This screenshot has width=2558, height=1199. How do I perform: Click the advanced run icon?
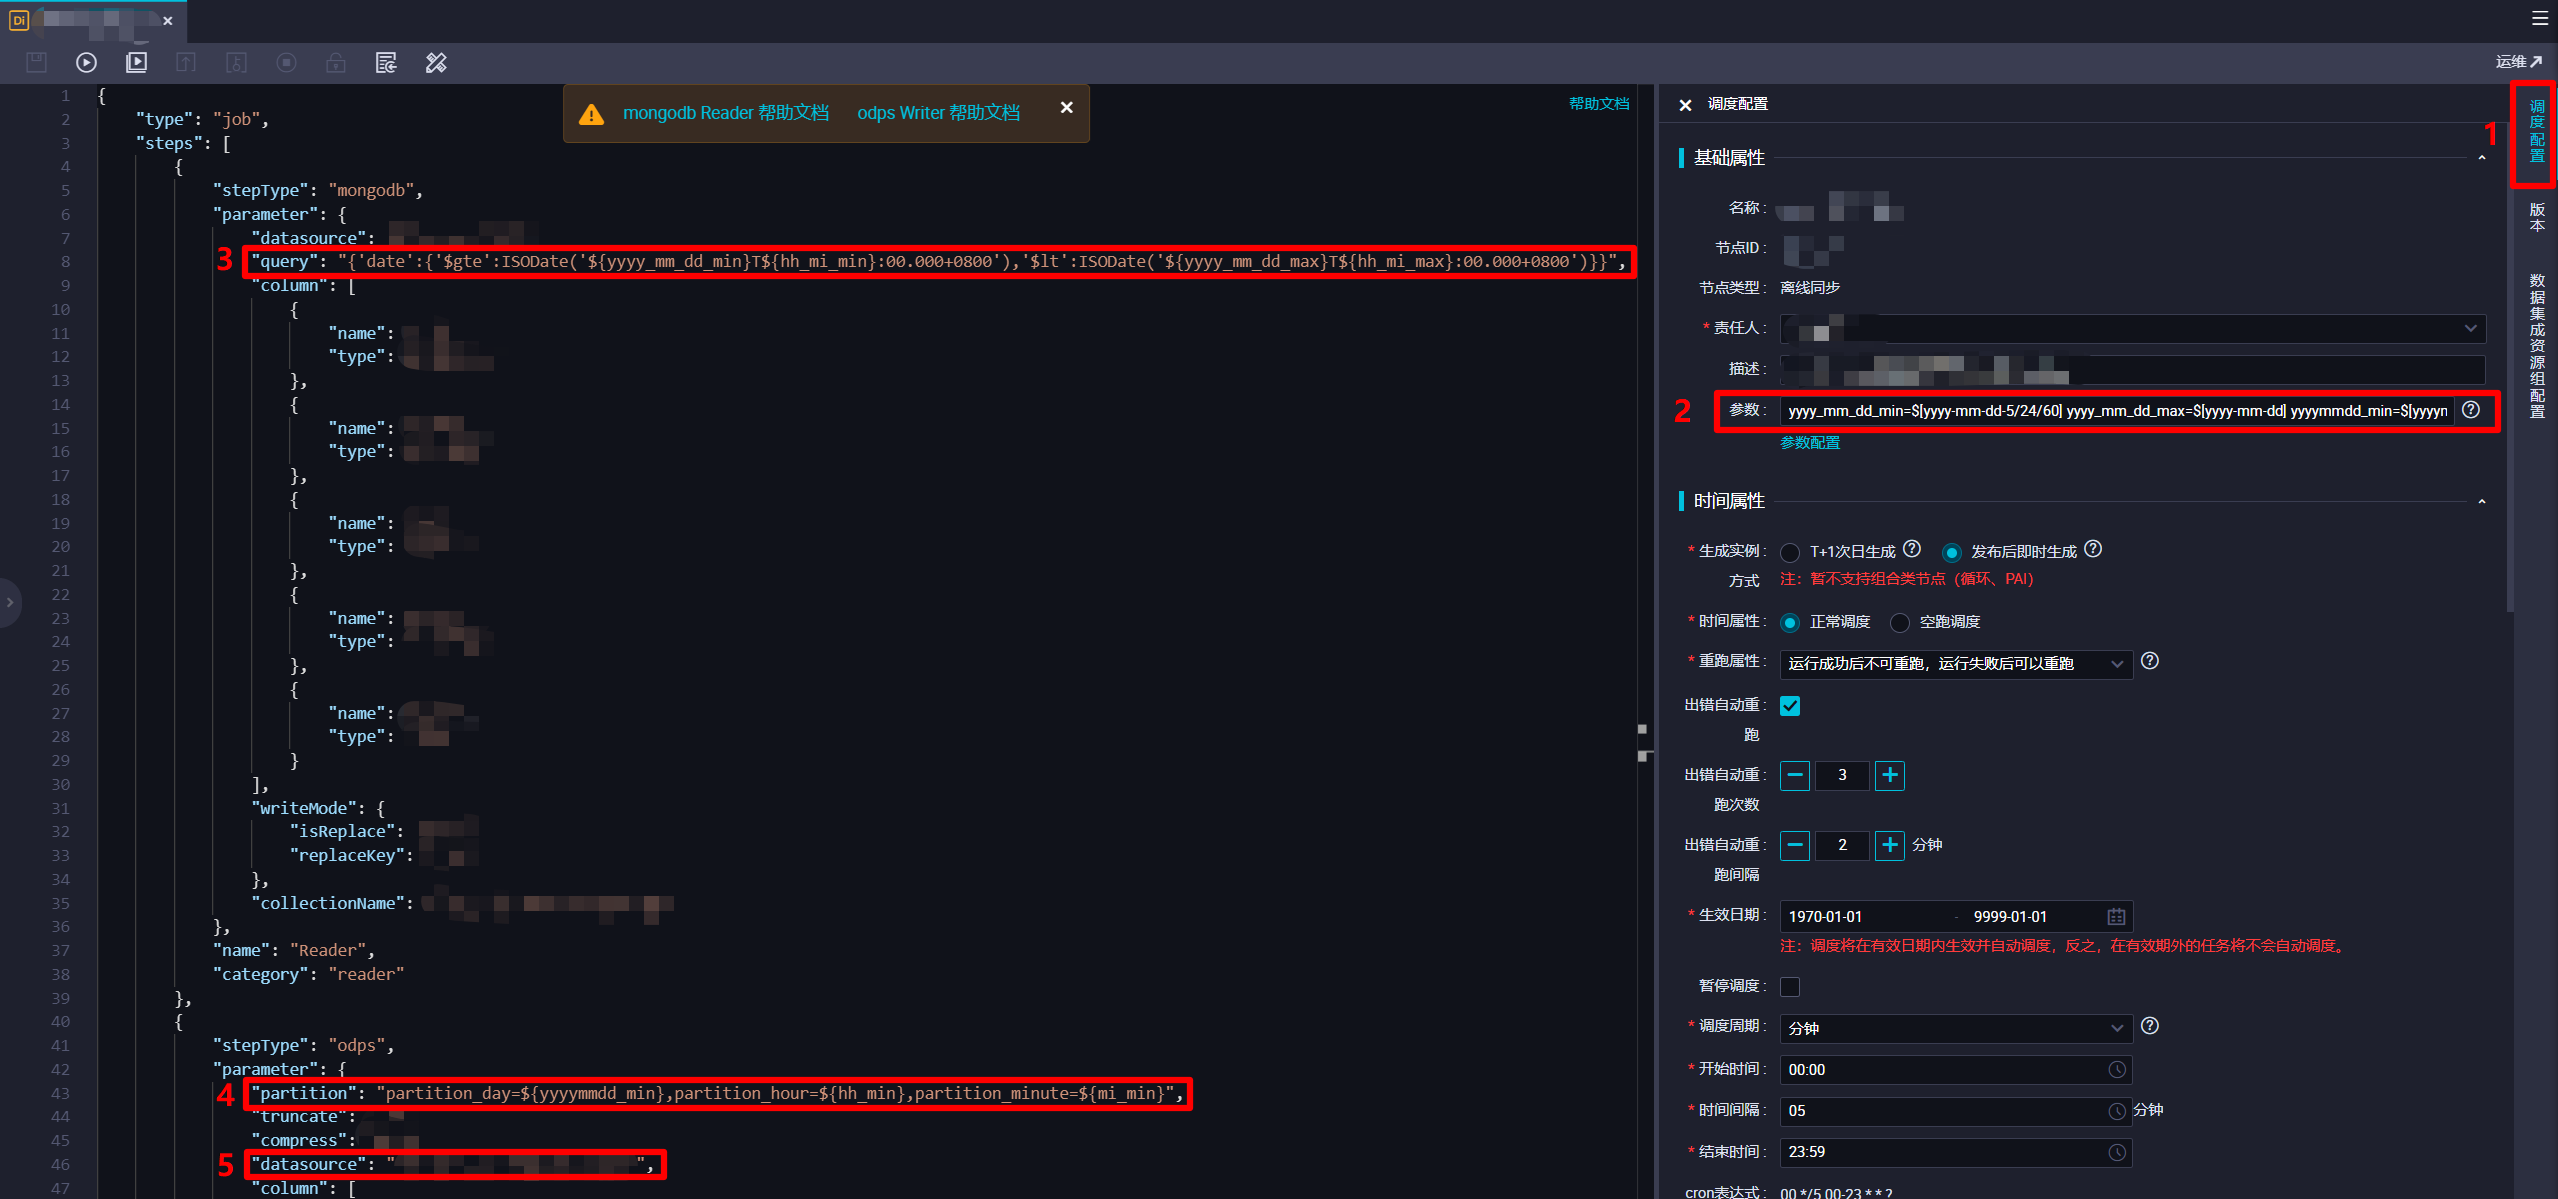click(136, 63)
